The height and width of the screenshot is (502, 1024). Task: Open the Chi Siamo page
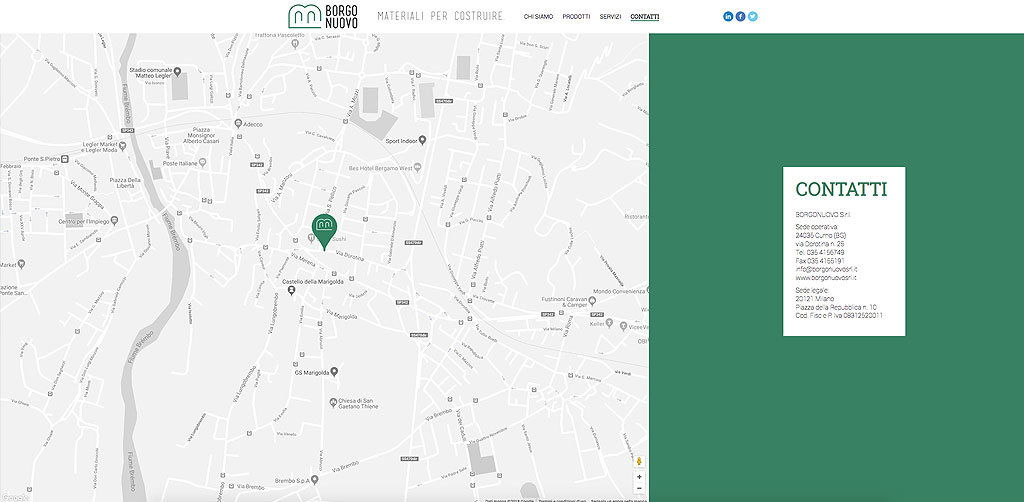(x=538, y=17)
